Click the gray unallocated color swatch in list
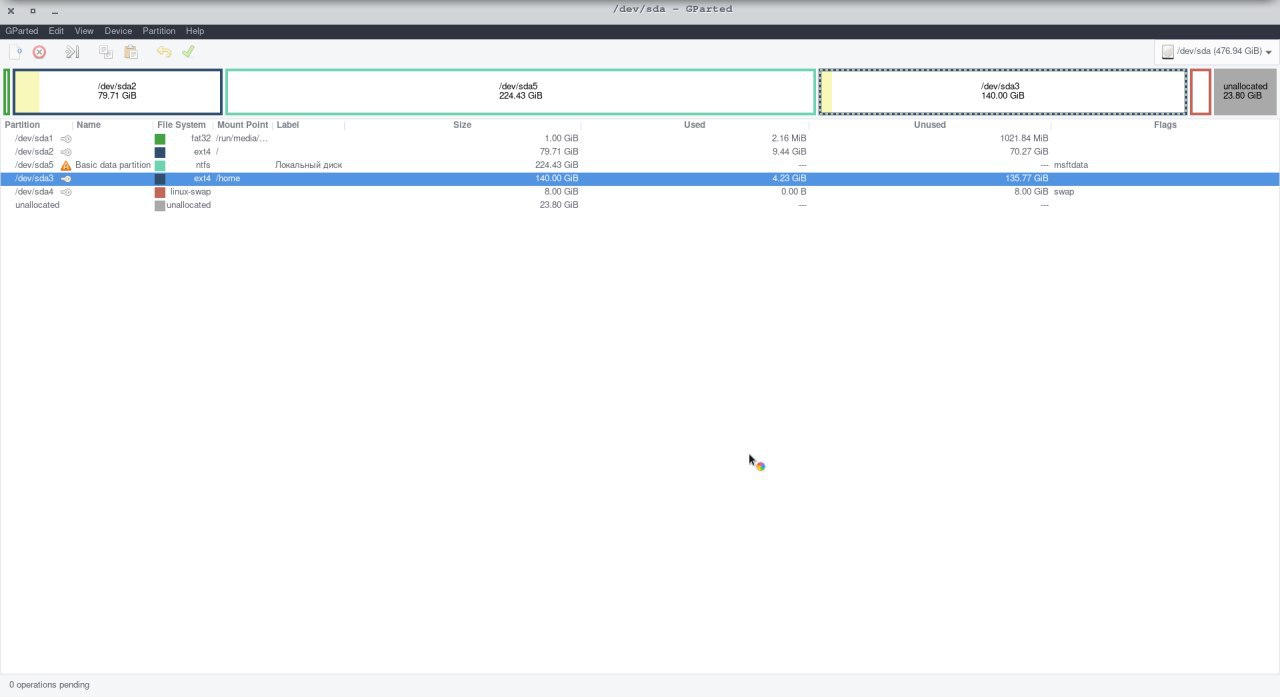1280x697 pixels. point(160,205)
